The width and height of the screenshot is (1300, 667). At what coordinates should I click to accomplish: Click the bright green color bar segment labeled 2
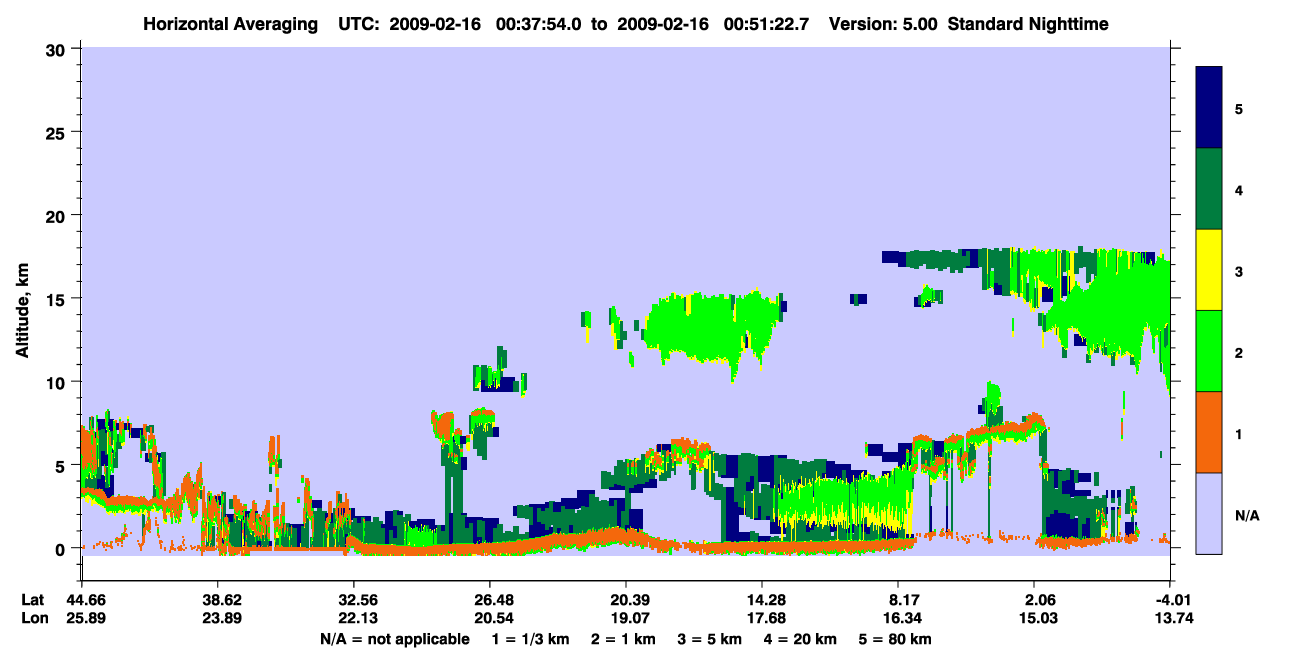pyautogui.click(x=1209, y=351)
